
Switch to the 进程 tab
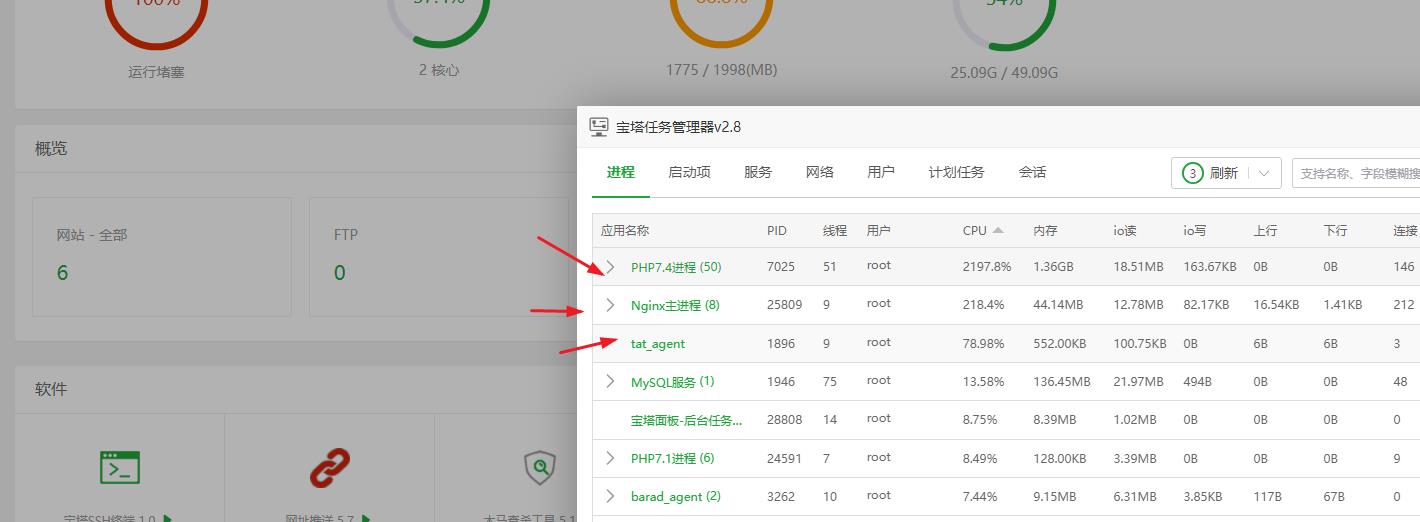(x=621, y=172)
